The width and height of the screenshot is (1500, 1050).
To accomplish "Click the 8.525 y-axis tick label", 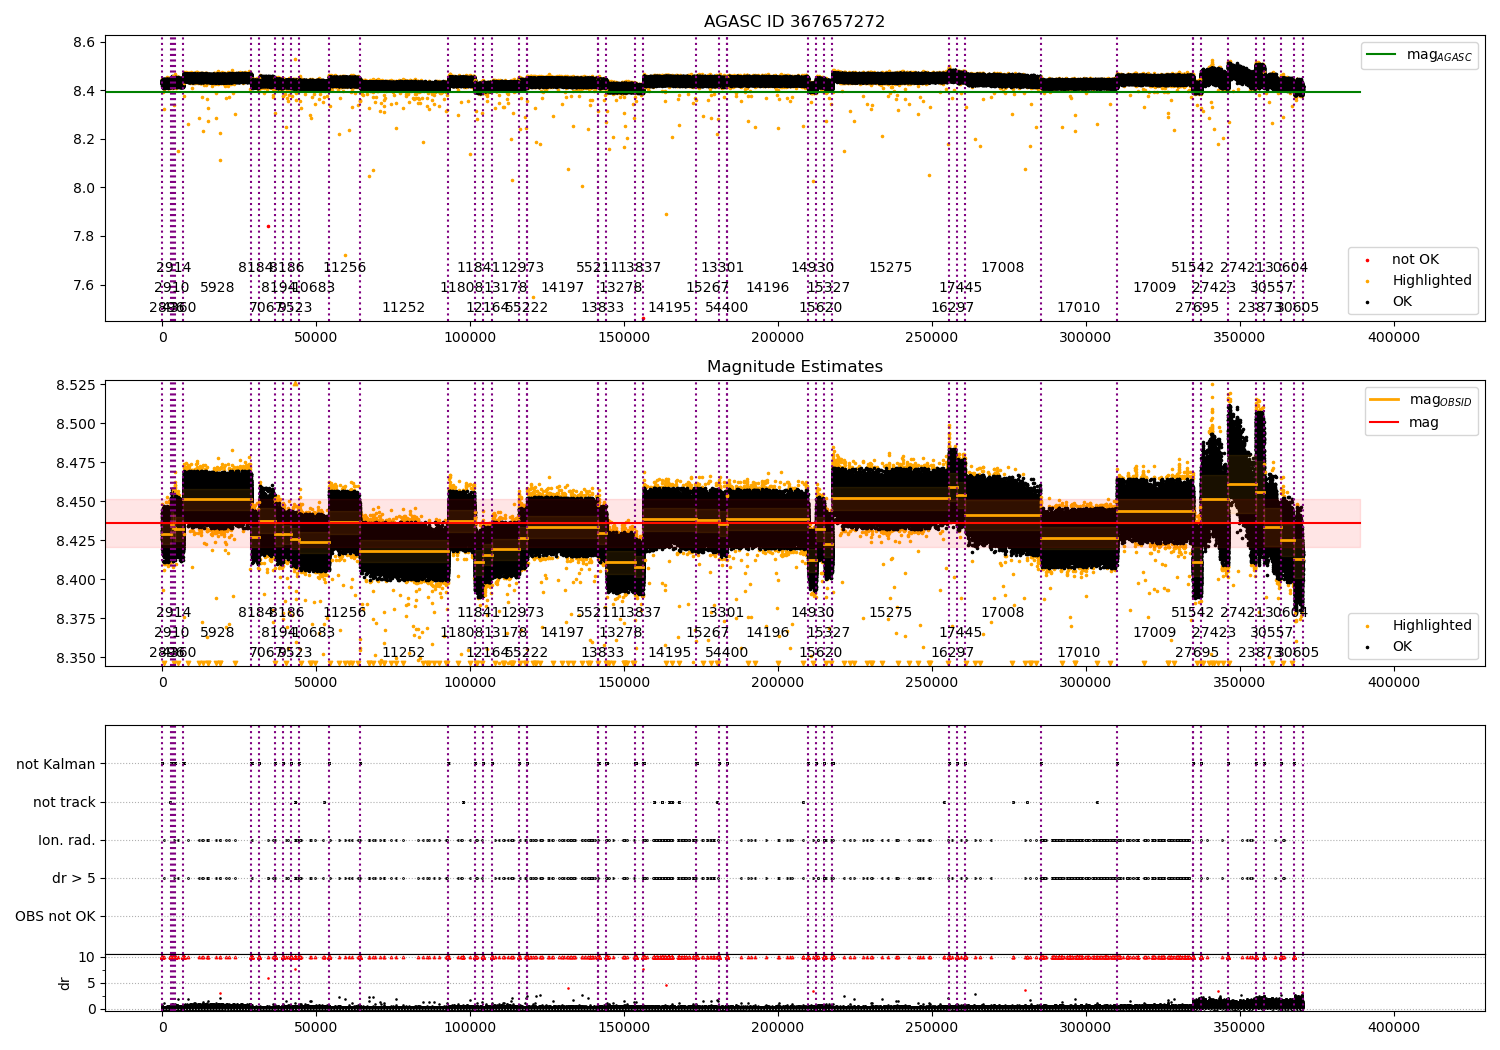I will 75,385.
